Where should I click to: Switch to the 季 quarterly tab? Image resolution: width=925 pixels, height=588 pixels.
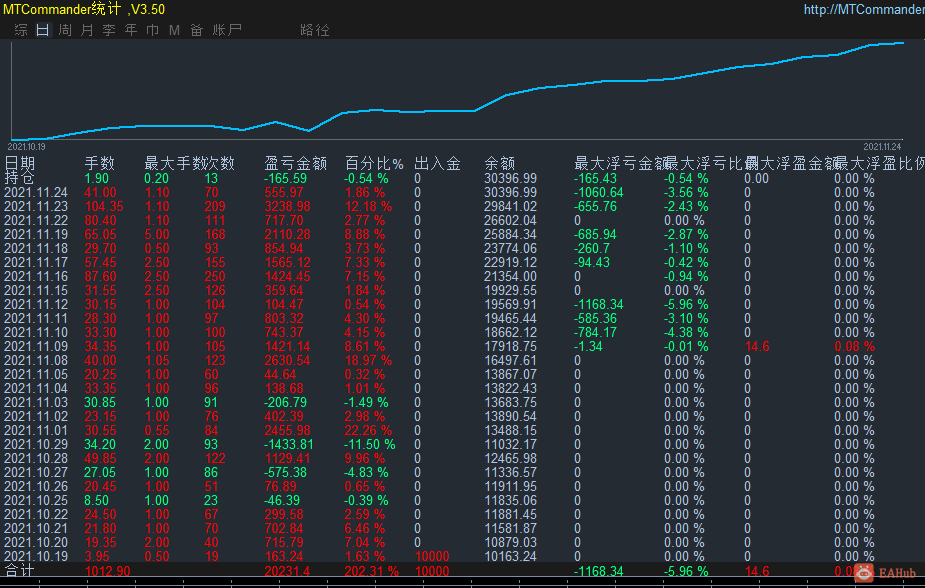pyautogui.click(x=109, y=30)
